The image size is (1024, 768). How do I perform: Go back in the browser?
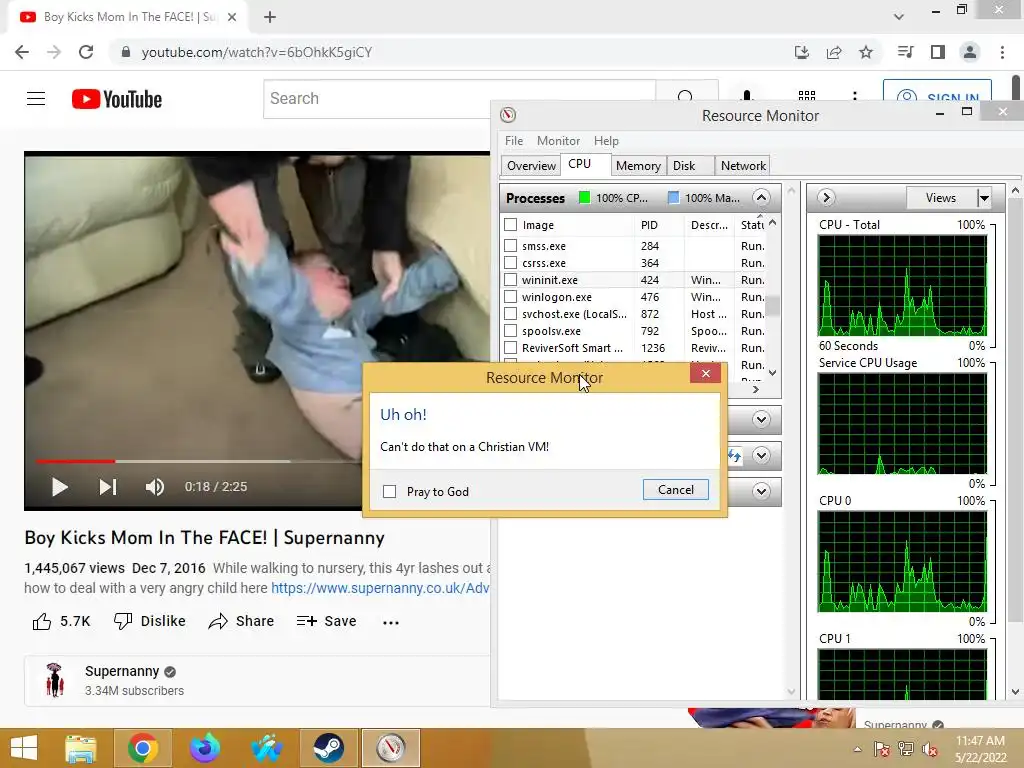click(22, 52)
